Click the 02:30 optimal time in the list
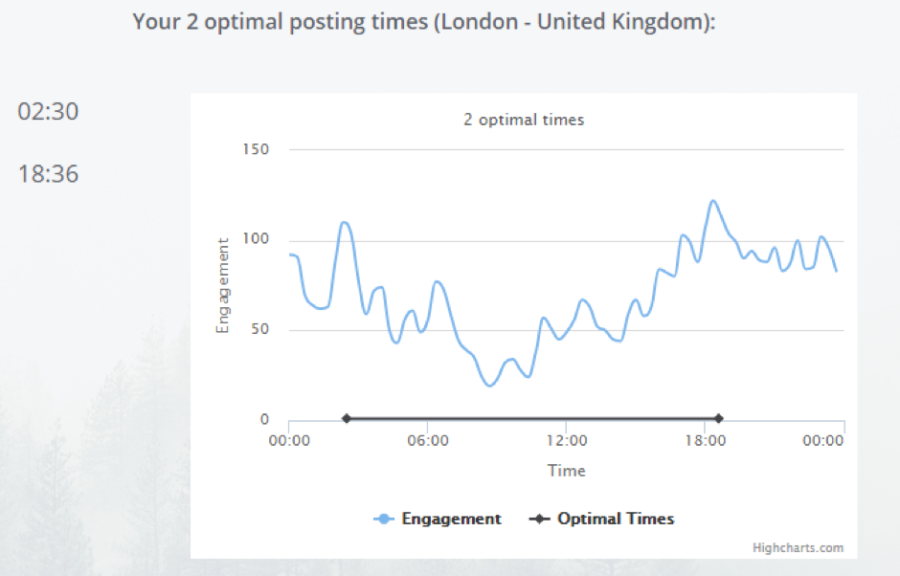Image resolution: width=900 pixels, height=576 pixels. (x=48, y=112)
